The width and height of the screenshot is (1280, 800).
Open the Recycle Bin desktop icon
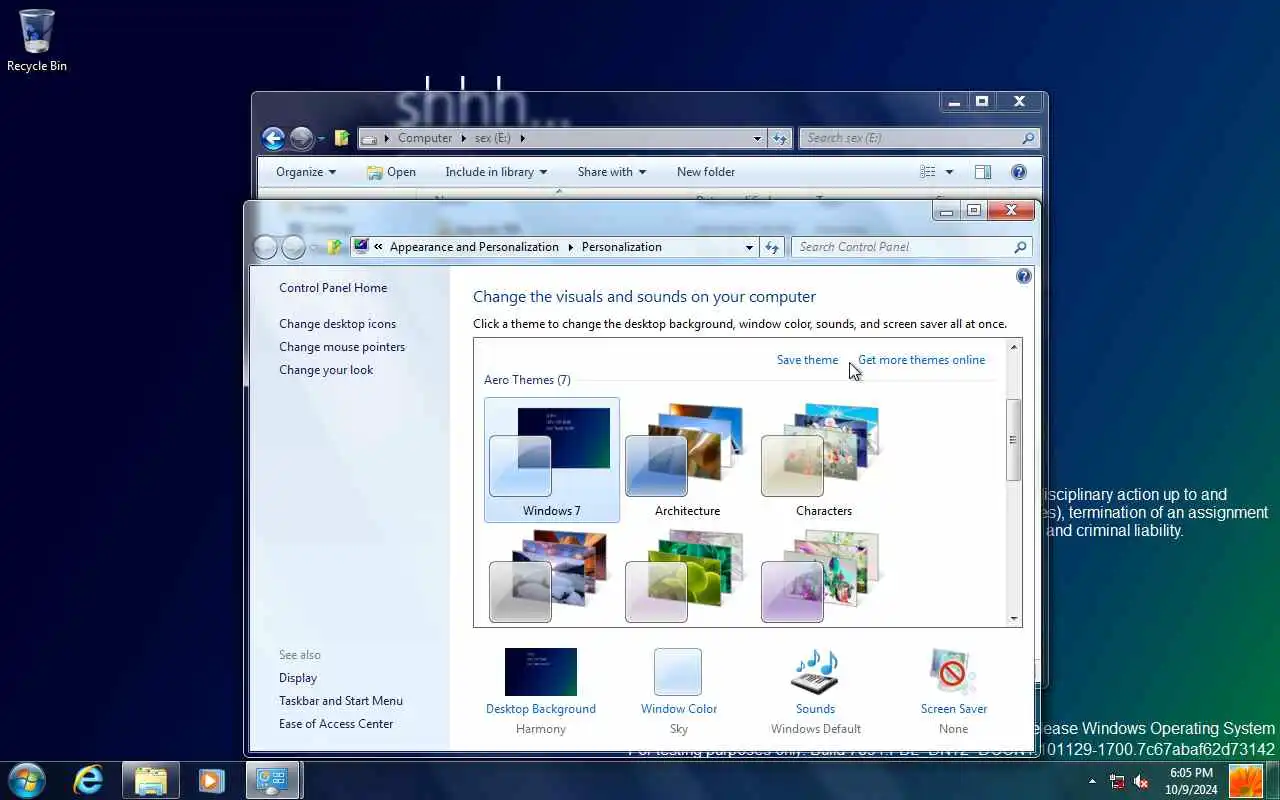pyautogui.click(x=37, y=41)
